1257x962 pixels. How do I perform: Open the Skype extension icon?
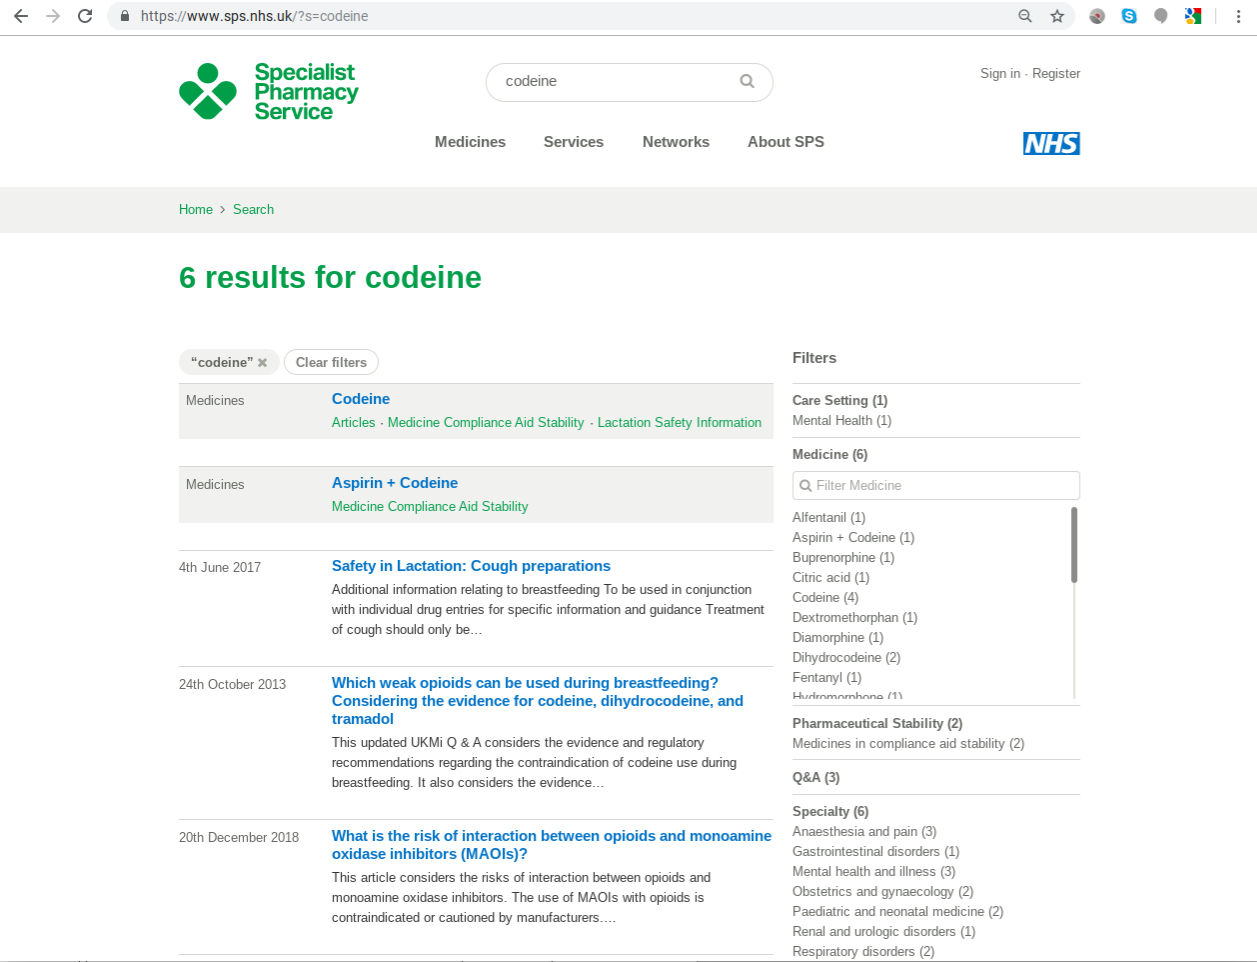click(1129, 16)
